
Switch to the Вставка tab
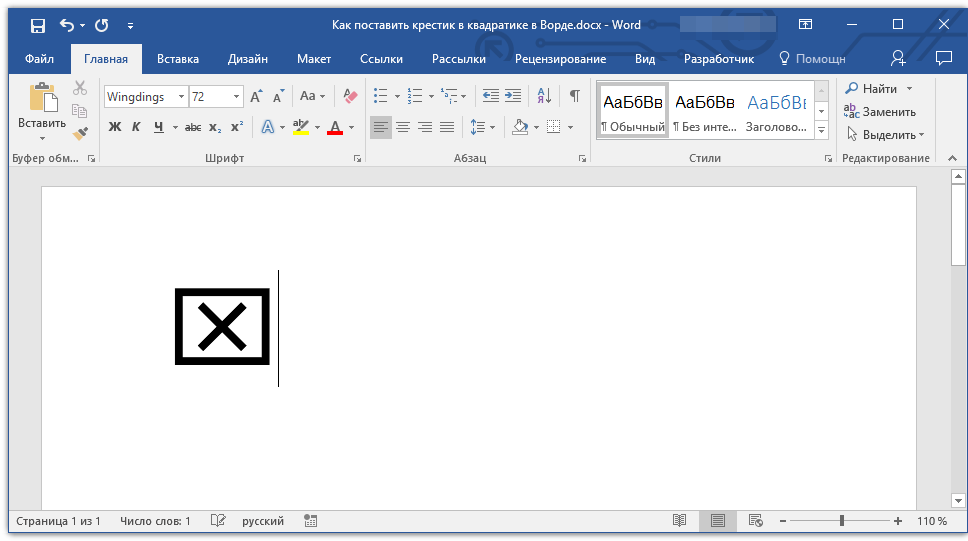(178, 59)
